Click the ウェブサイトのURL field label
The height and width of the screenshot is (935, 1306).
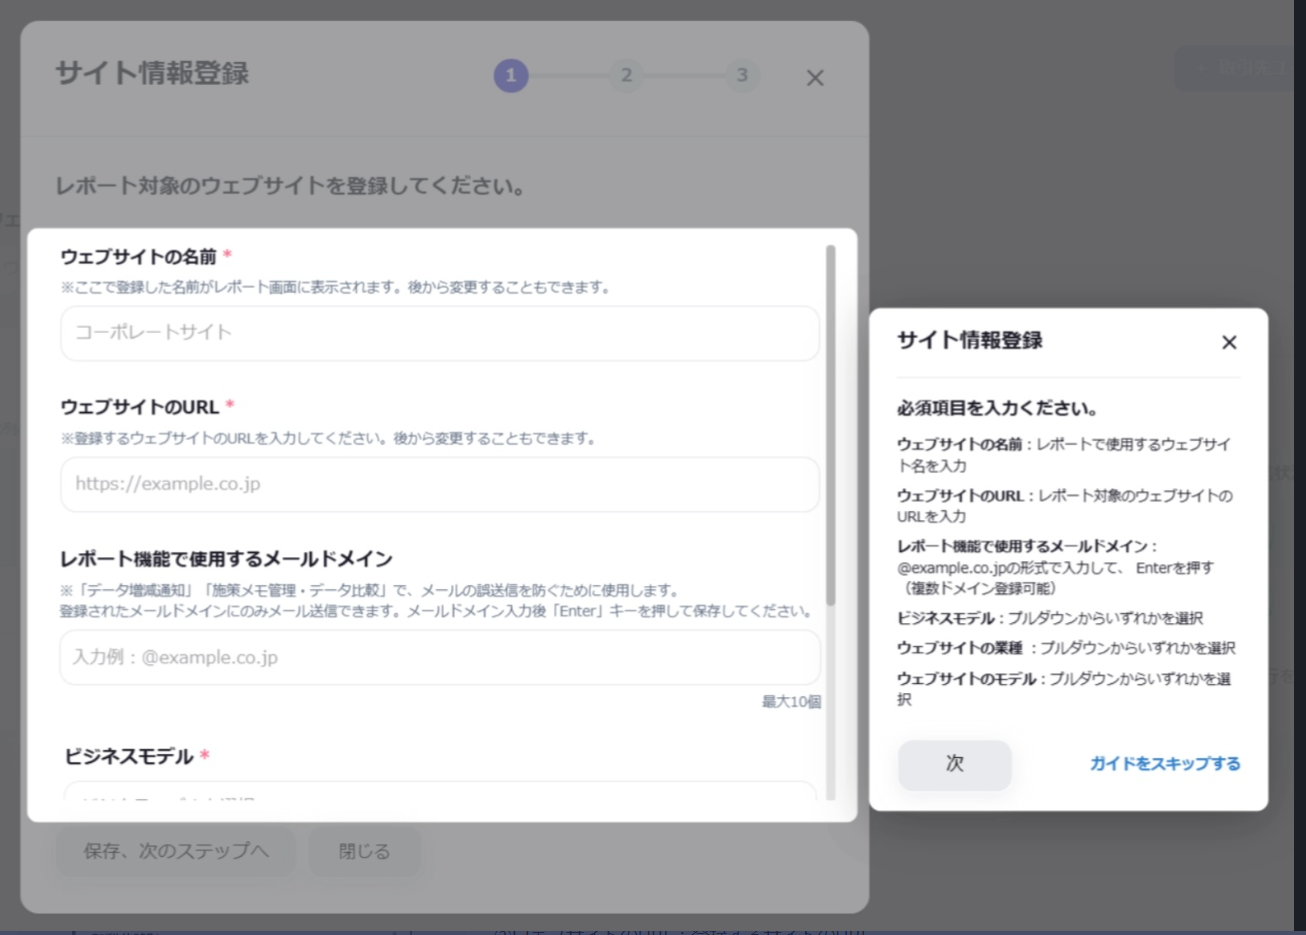tap(140, 407)
